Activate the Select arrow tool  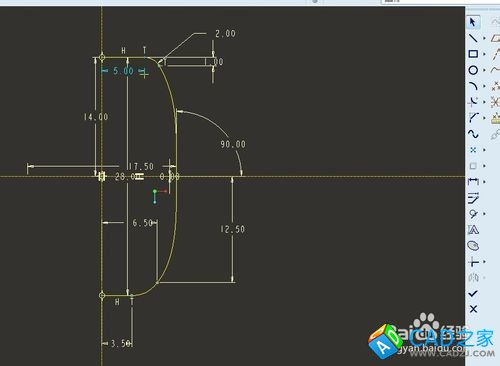(x=473, y=22)
